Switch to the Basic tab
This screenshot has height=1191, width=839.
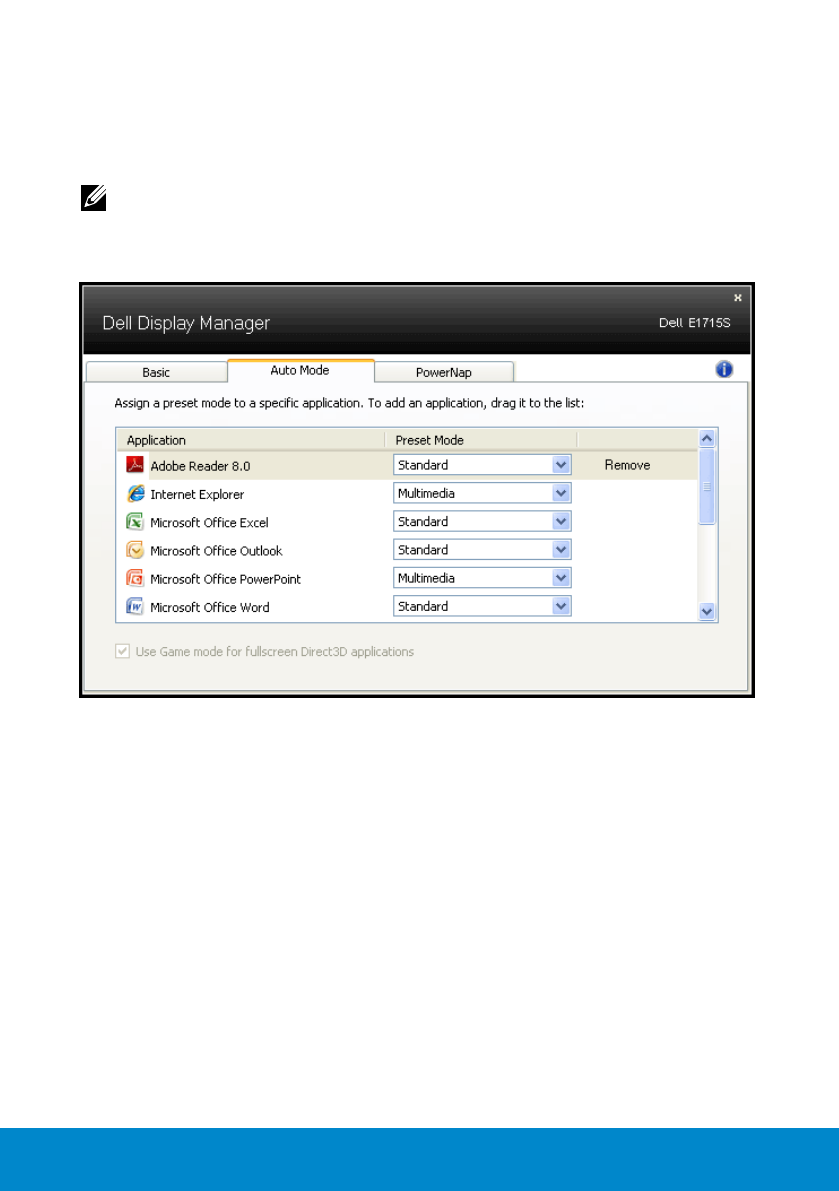tap(156, 372)
